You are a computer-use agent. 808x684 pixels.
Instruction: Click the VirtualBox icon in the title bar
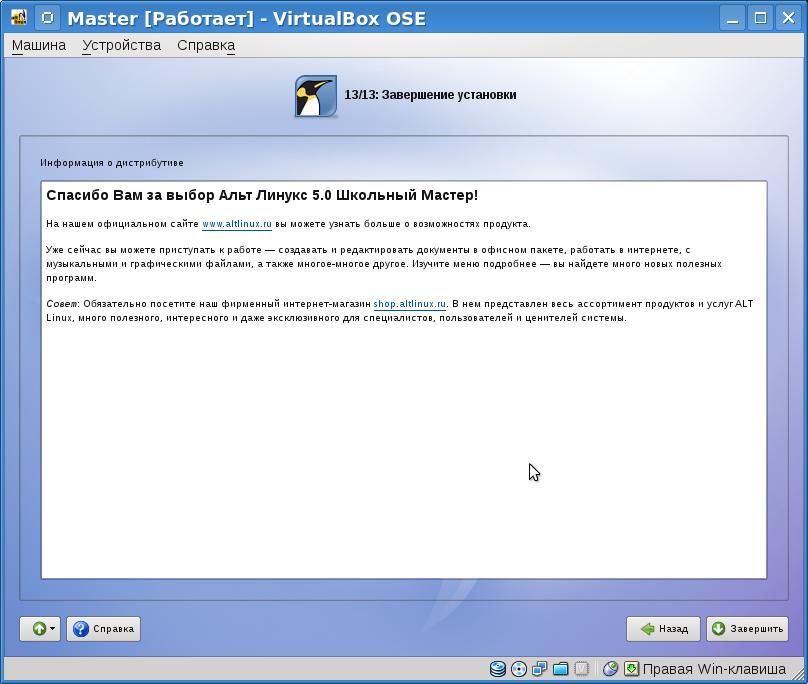coord(18,18)
